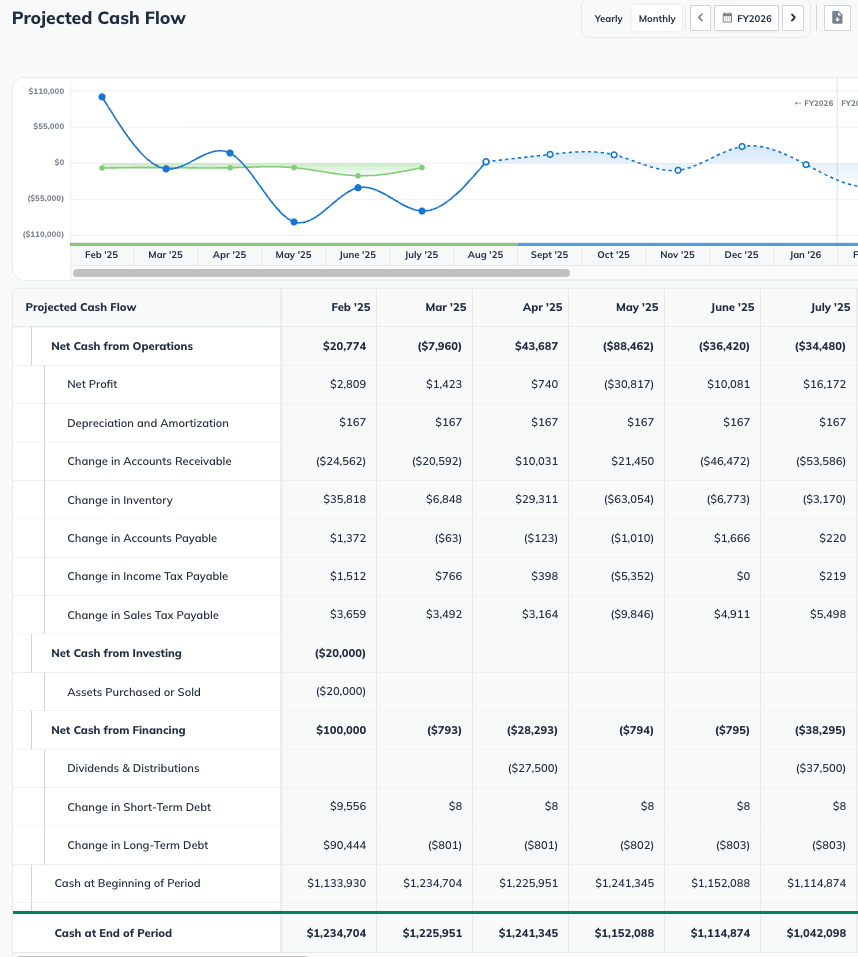Click the ($37,500) dividends value
The width and height of the screenshot is (858, 957).
821,768
